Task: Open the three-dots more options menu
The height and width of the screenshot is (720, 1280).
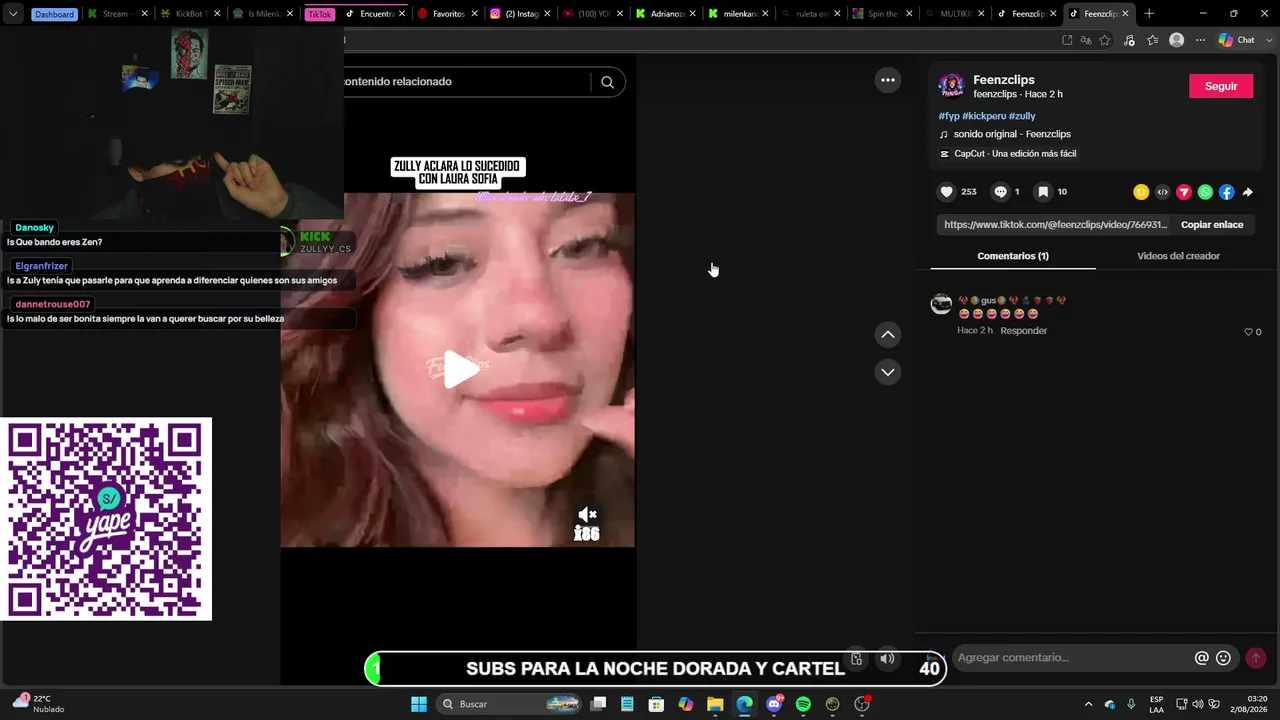Action: point(888,81)
